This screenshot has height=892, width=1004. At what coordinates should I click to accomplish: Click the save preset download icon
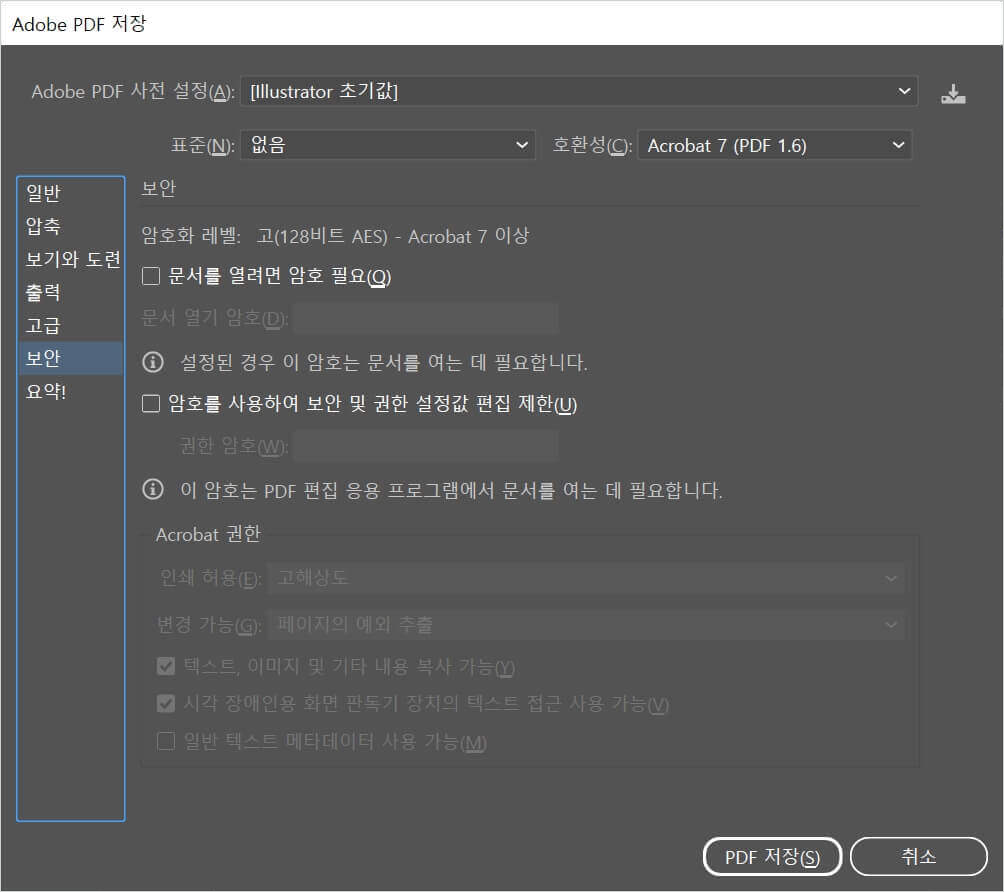pyautogui.click(x=953, y=93)
